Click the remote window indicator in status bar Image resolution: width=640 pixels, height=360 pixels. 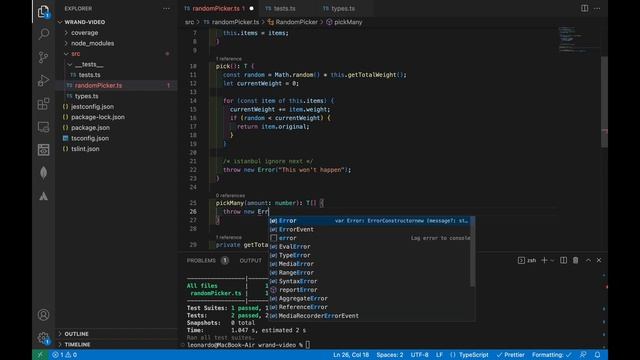(40, 355)
